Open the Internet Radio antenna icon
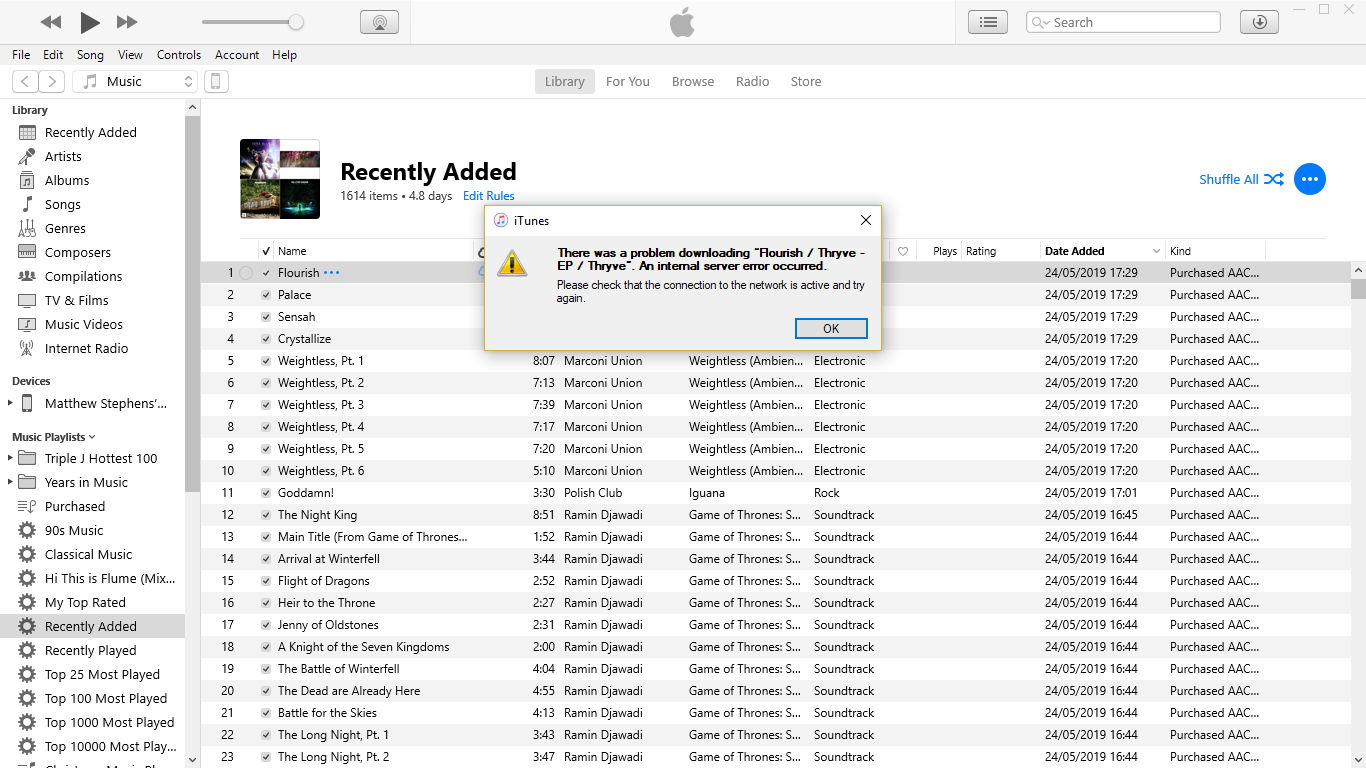 point(27,348)
